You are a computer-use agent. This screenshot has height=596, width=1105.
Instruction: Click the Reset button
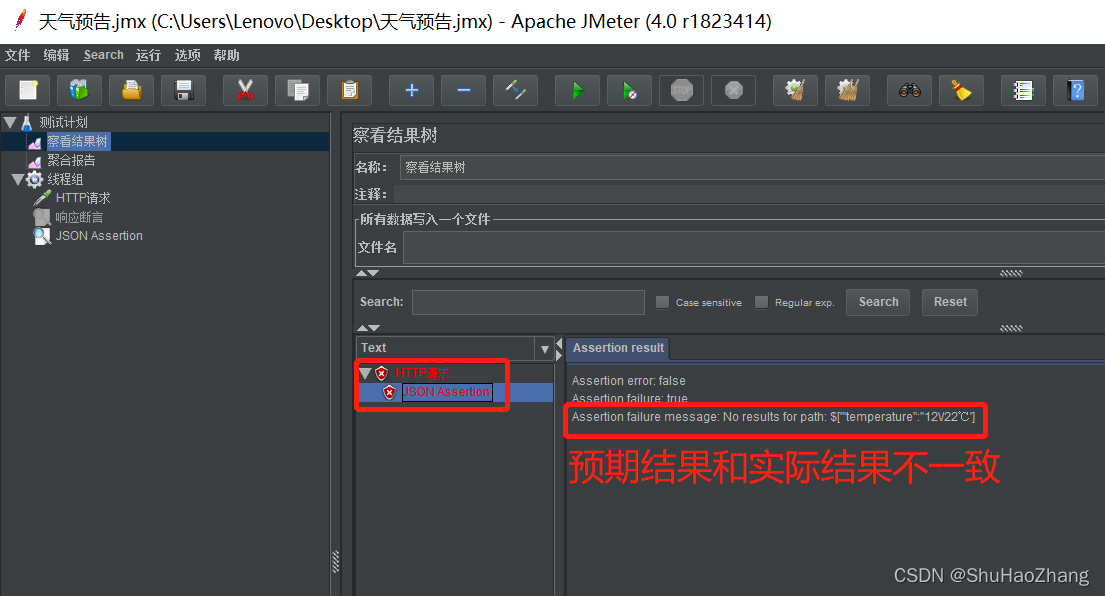point(950,302)
